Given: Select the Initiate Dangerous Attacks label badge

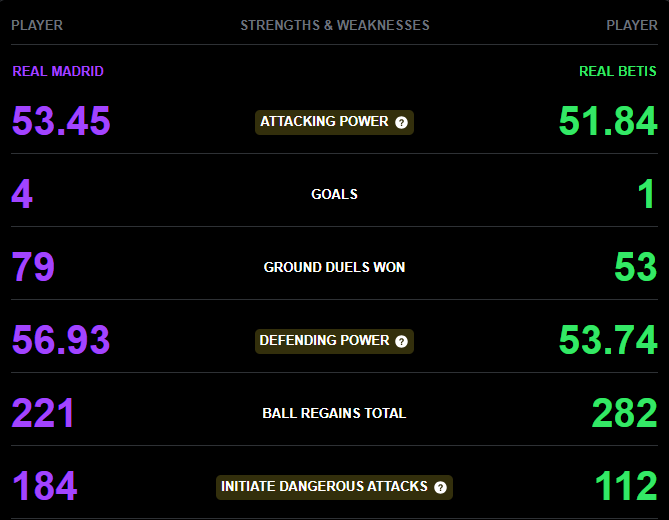Looking at the screenshot, I should click(x=334, y=487).
